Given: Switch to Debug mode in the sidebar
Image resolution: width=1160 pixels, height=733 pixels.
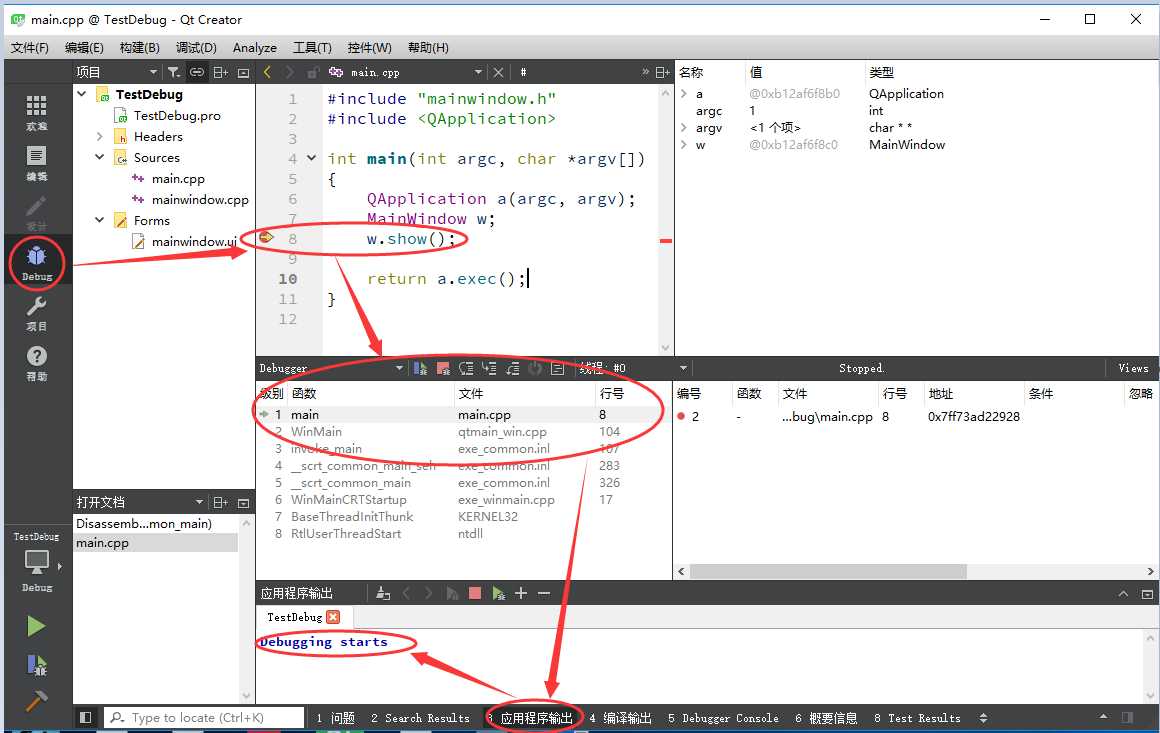Looking at the screenshot, I should pyautogui.click(x=36, y=263).
